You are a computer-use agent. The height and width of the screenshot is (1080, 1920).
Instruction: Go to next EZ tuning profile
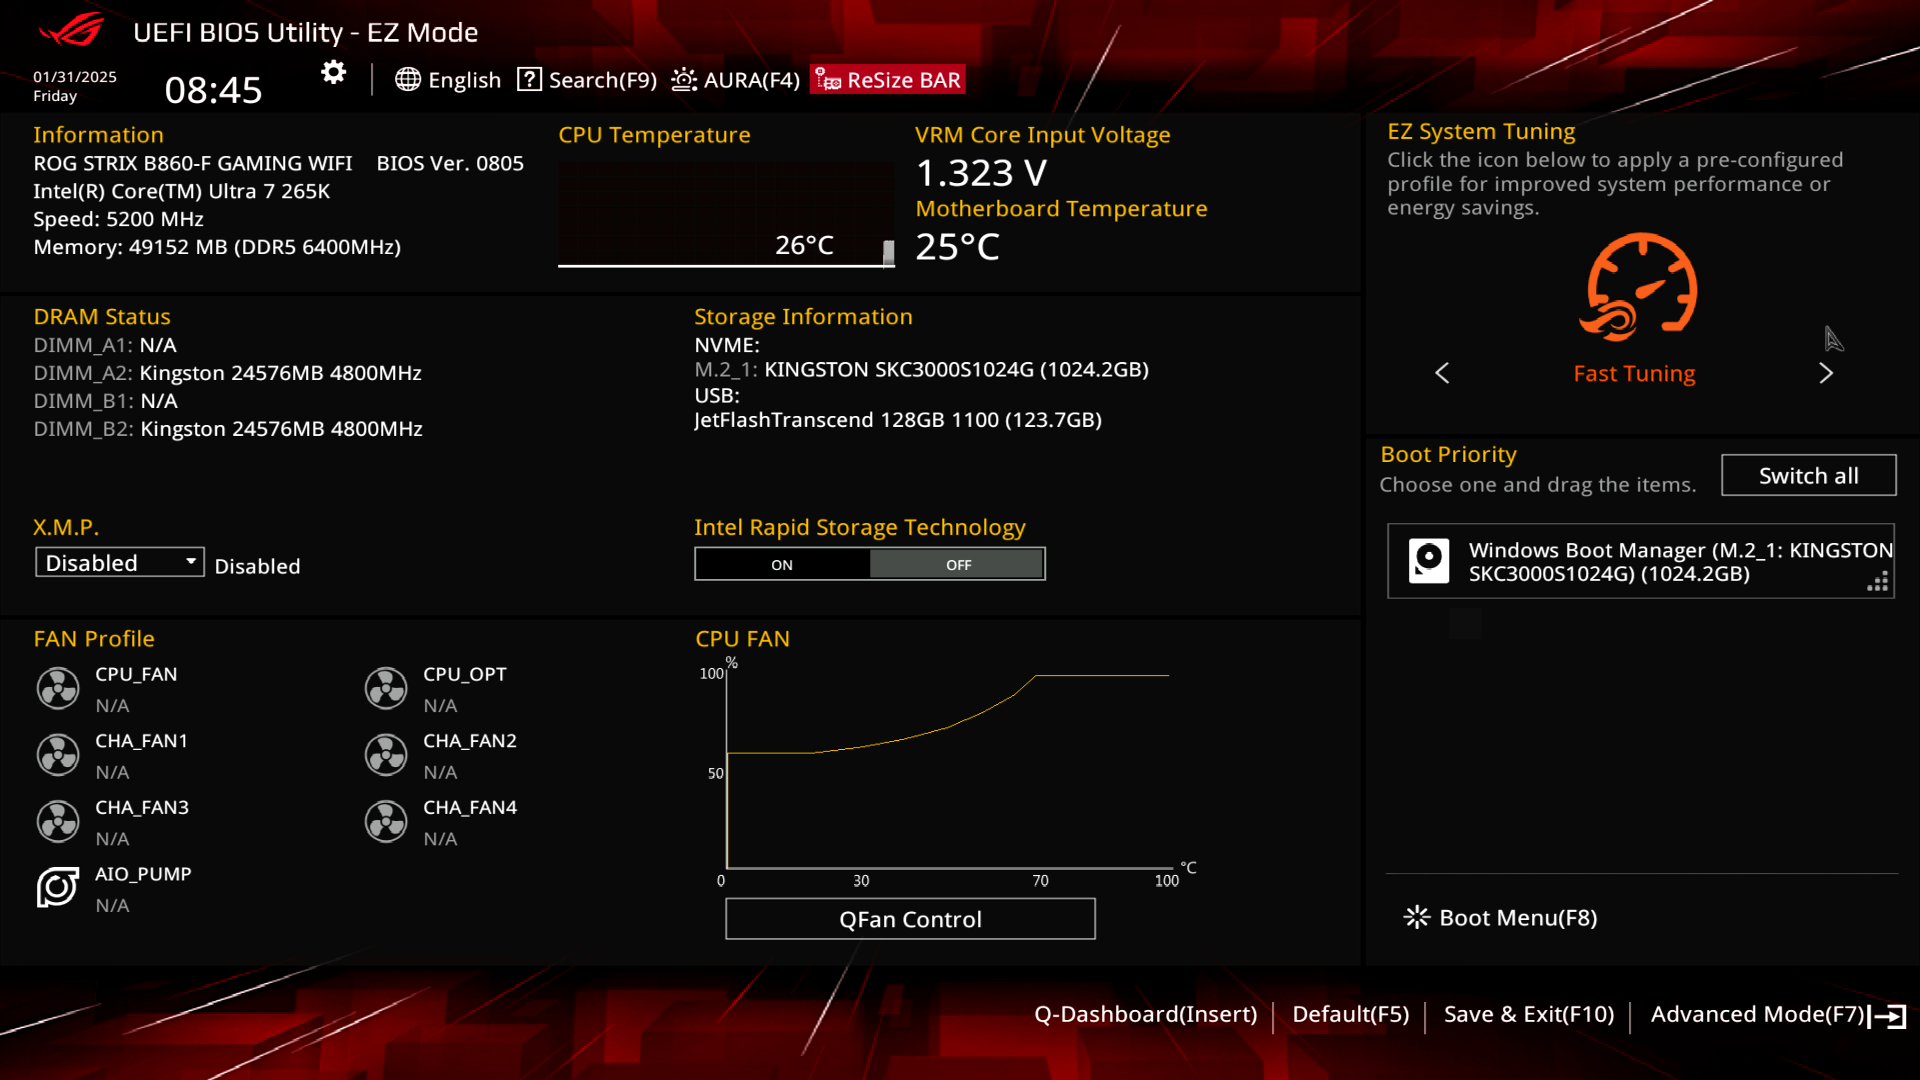tap(1826, 373)
